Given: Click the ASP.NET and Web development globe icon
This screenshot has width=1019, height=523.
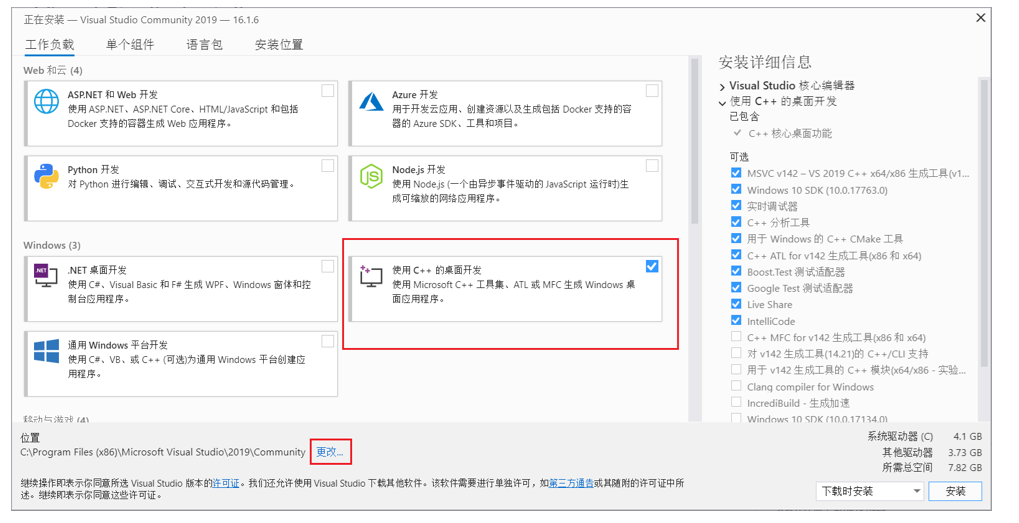Looking at the screenshot, I should (x=46, y=101).
